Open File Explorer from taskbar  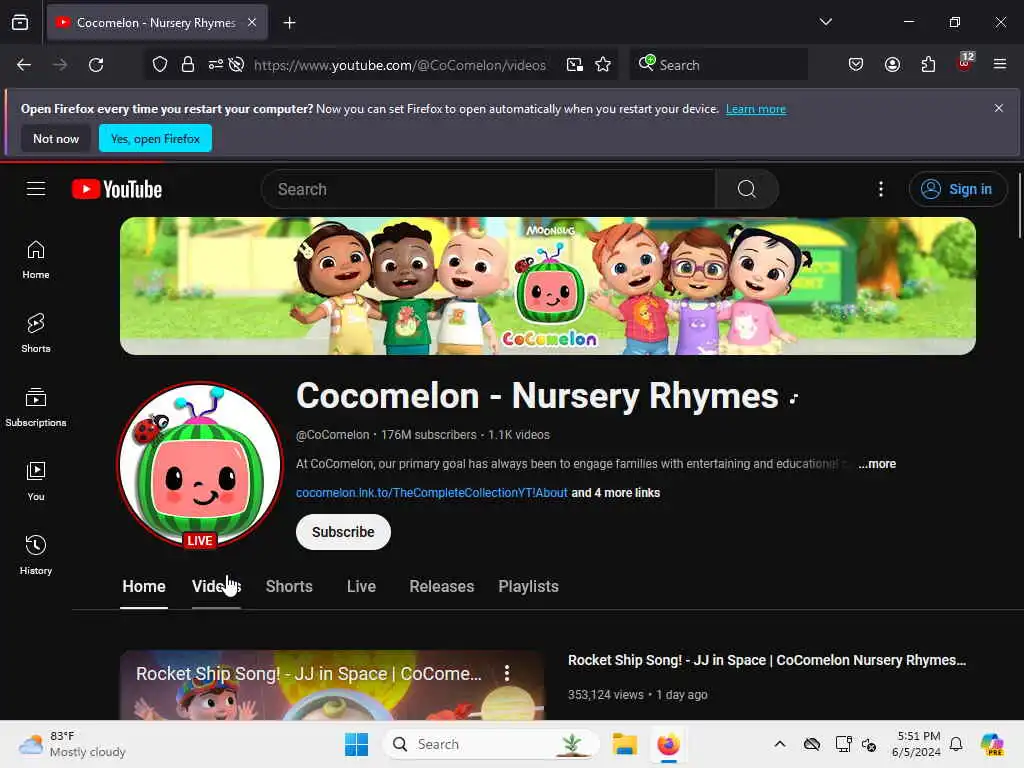pos(624,744)
